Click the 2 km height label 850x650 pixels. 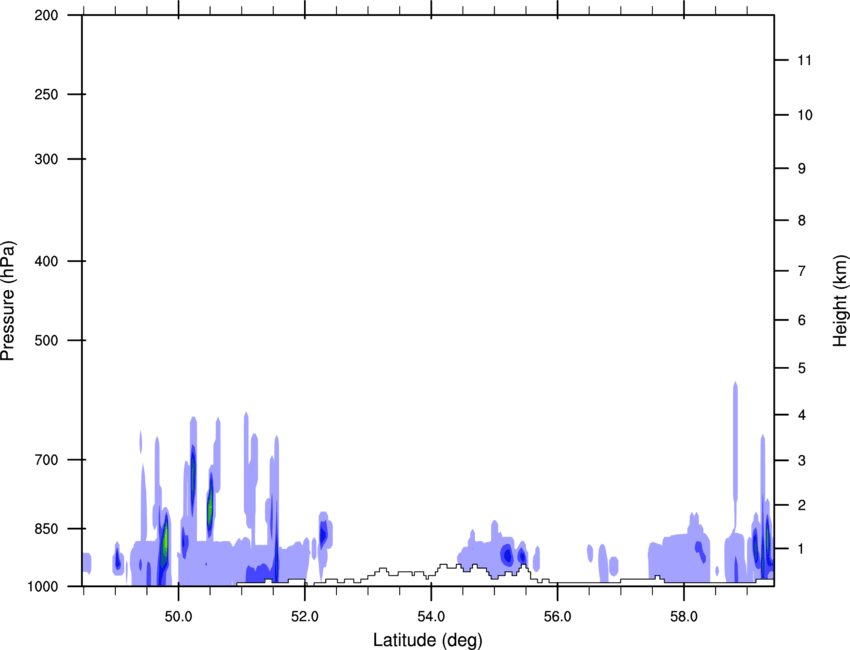tap(802, 505)
